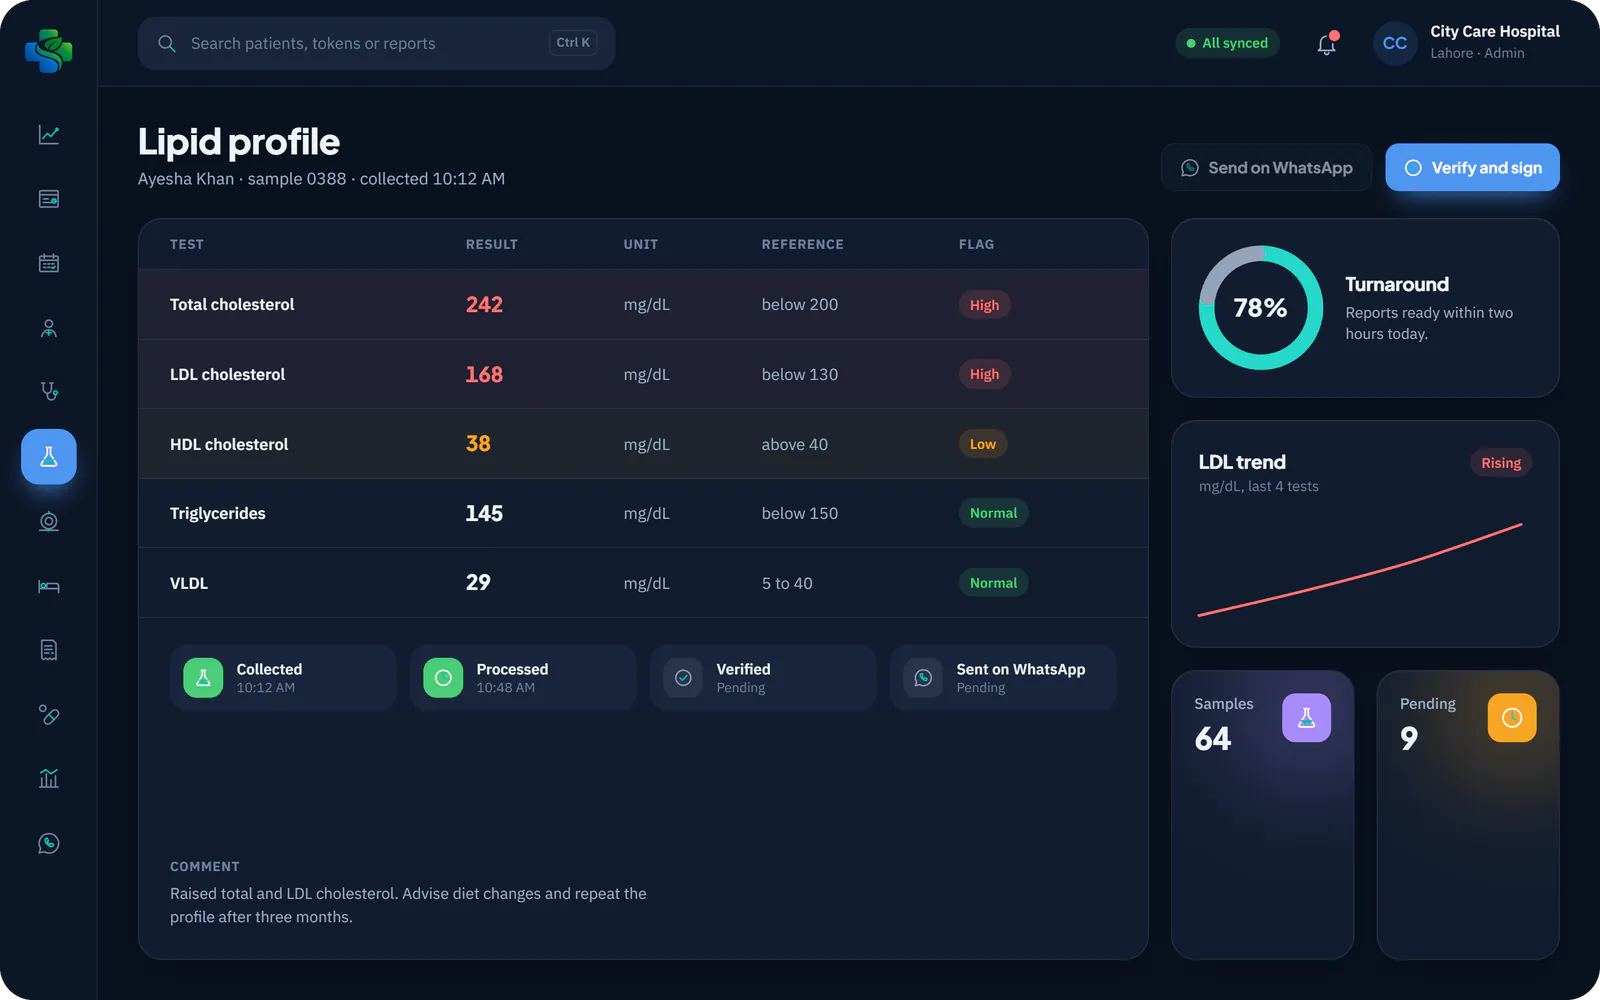The width and height of the screenshot is (1600, 1000).
Task: Click the orange clock icon on Pending card
Action: [x=1512, y=718]
